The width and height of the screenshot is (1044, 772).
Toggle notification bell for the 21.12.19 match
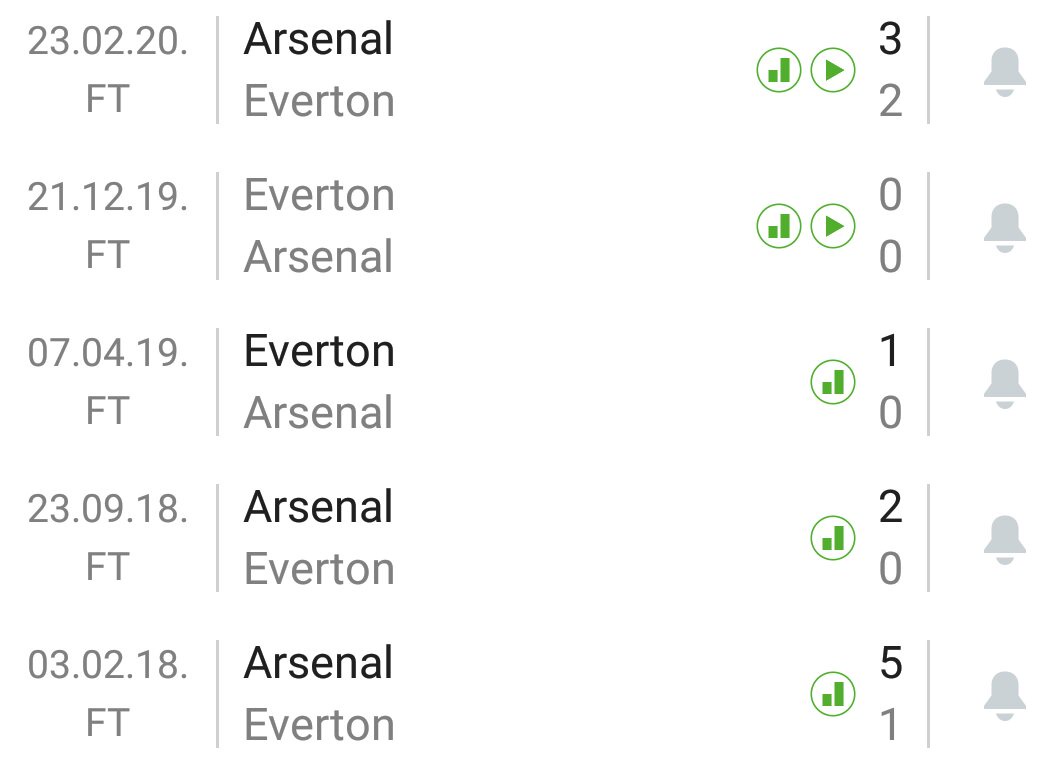[1005, 228]
